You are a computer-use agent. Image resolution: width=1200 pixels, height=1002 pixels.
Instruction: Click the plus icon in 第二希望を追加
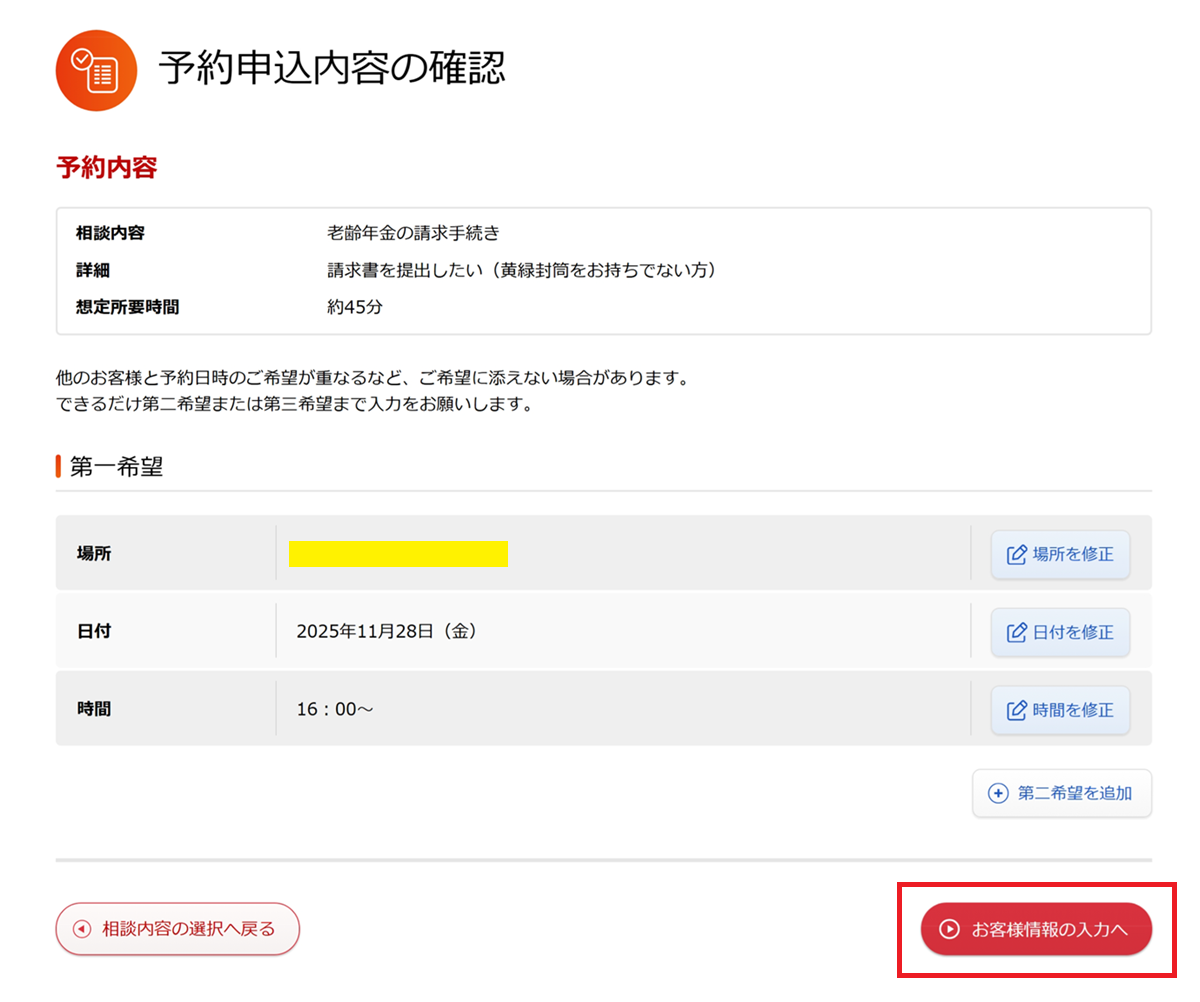tap(998, 793)
